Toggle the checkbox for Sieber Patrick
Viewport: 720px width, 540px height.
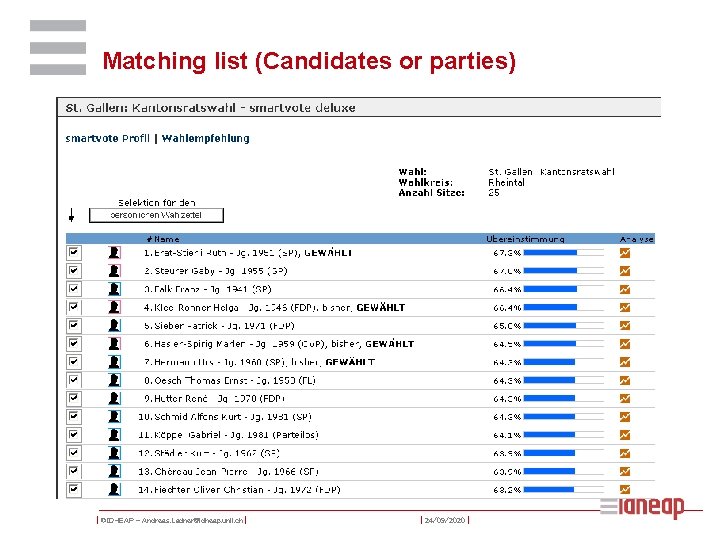[x=73, y=326]
